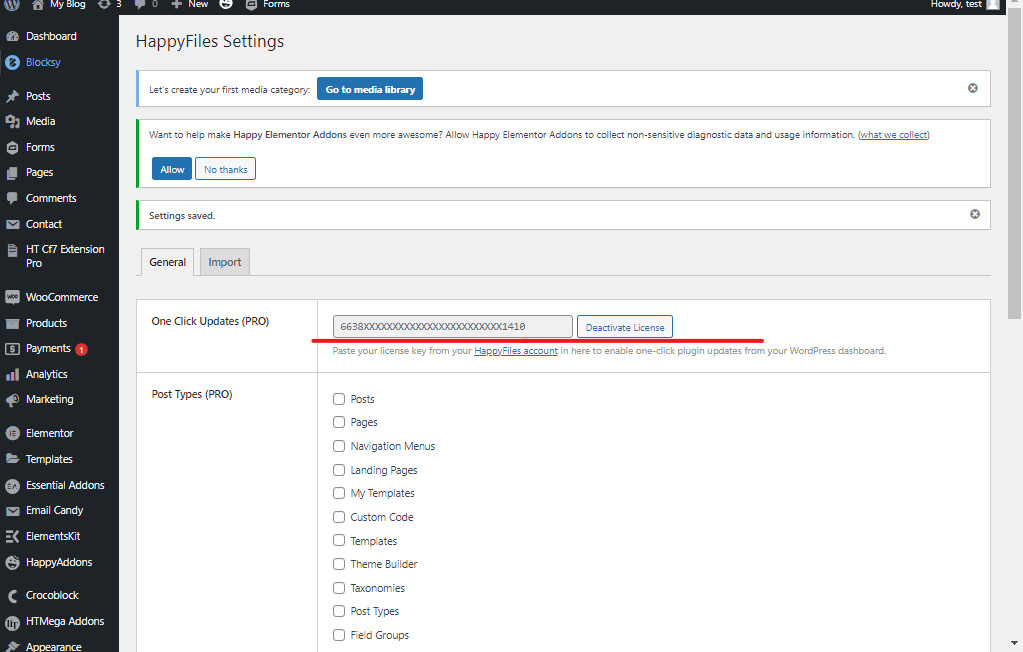This screenshot has height=652, width=1023.
Task: Toggle the Templates post type checkbox
Action: coord(339,540)
